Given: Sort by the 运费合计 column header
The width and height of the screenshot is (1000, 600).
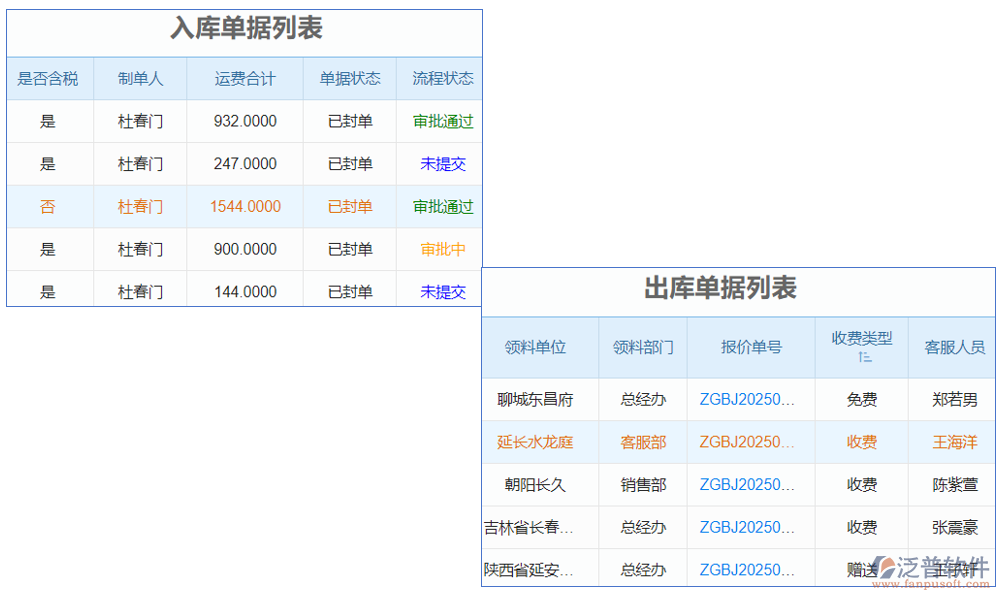Looking at the screenshot, I should [245, 78].
